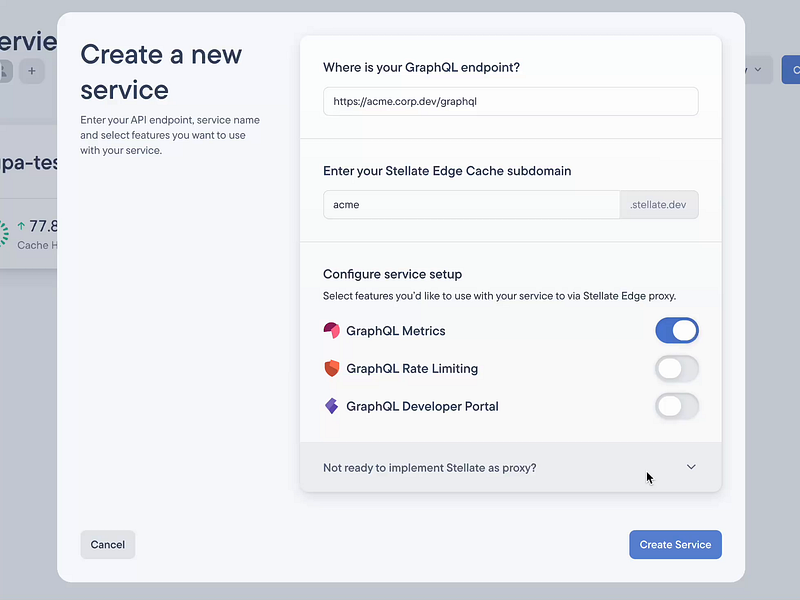Focus the GraphQL endpoint URL field
This screenshot has height=600, width=800.
(x=510, y=101)
